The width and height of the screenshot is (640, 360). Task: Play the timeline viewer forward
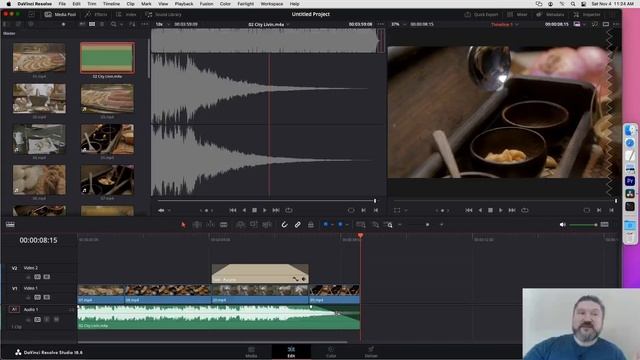pos(501,210)
